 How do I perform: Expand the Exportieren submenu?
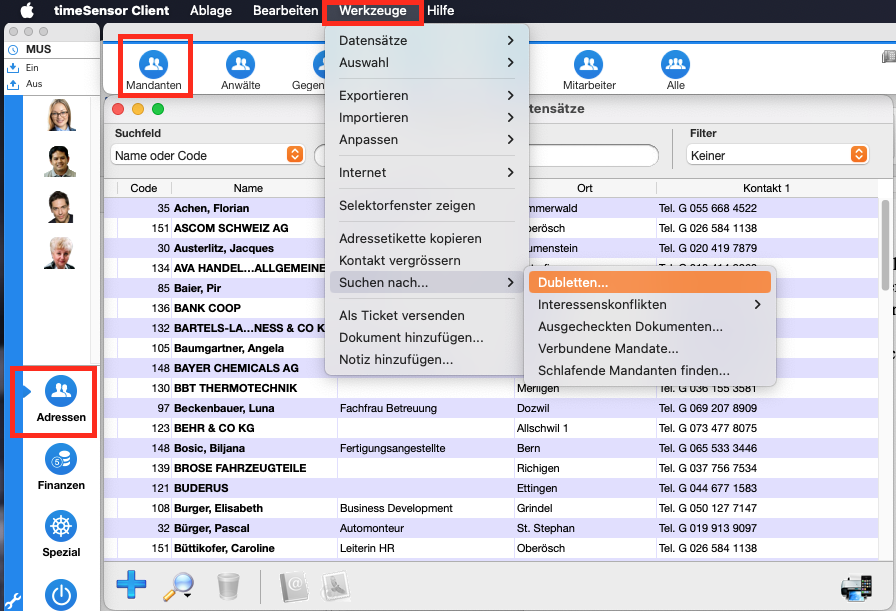[x=427, y=95]
